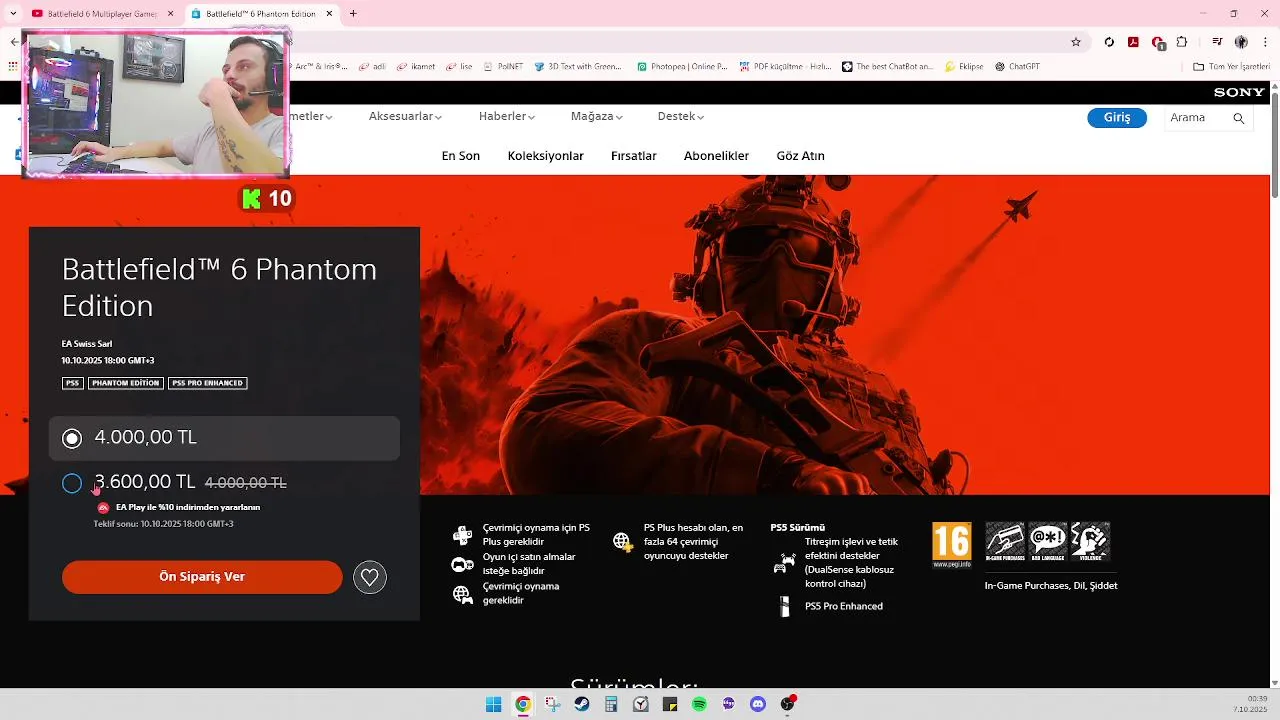Image resolution: width=1280 pixels, height=720 pixels.
Task: Click the Ön Sipariş Ver button
Action: [x=202, y=577]
